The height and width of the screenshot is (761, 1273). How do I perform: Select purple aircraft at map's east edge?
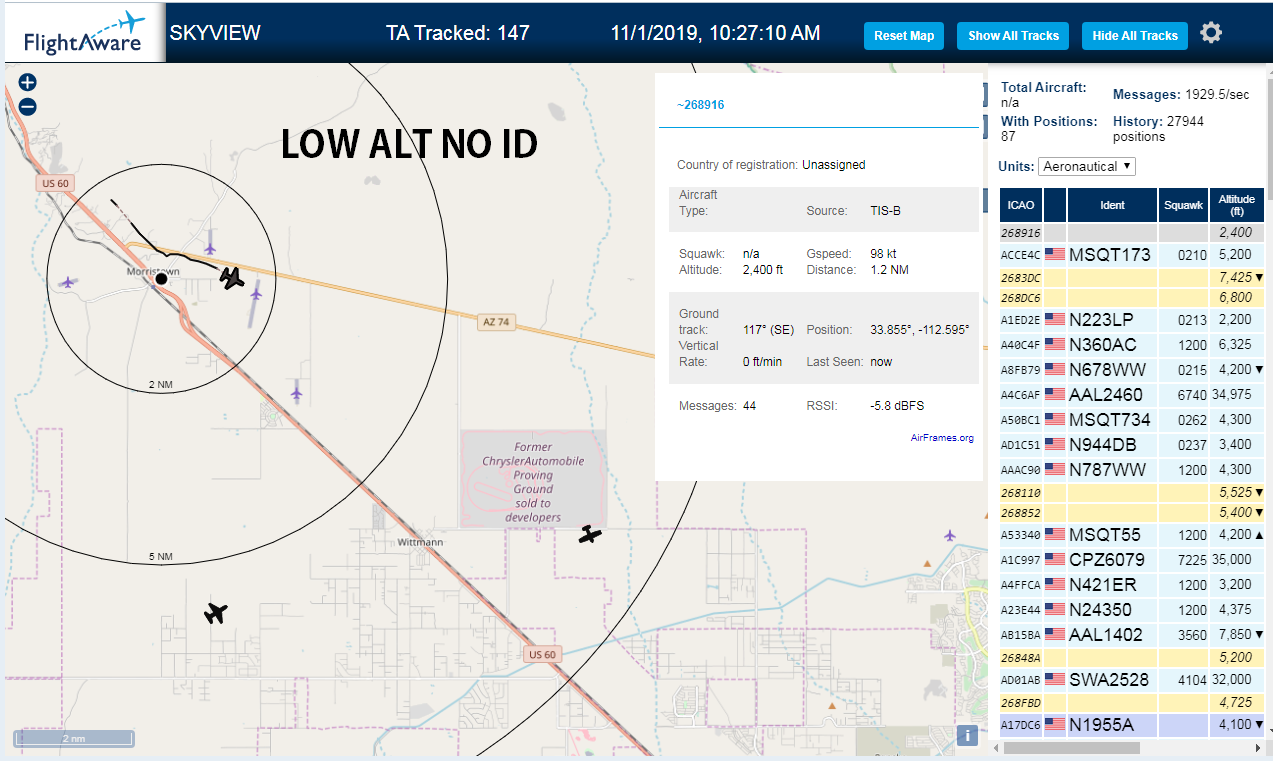click(949, 535)
